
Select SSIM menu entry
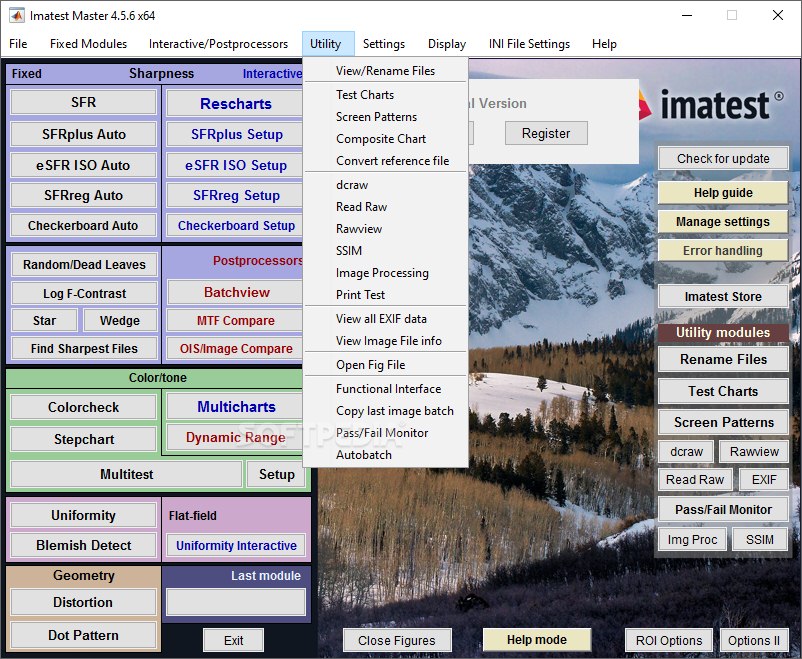[x=385, y=251]
